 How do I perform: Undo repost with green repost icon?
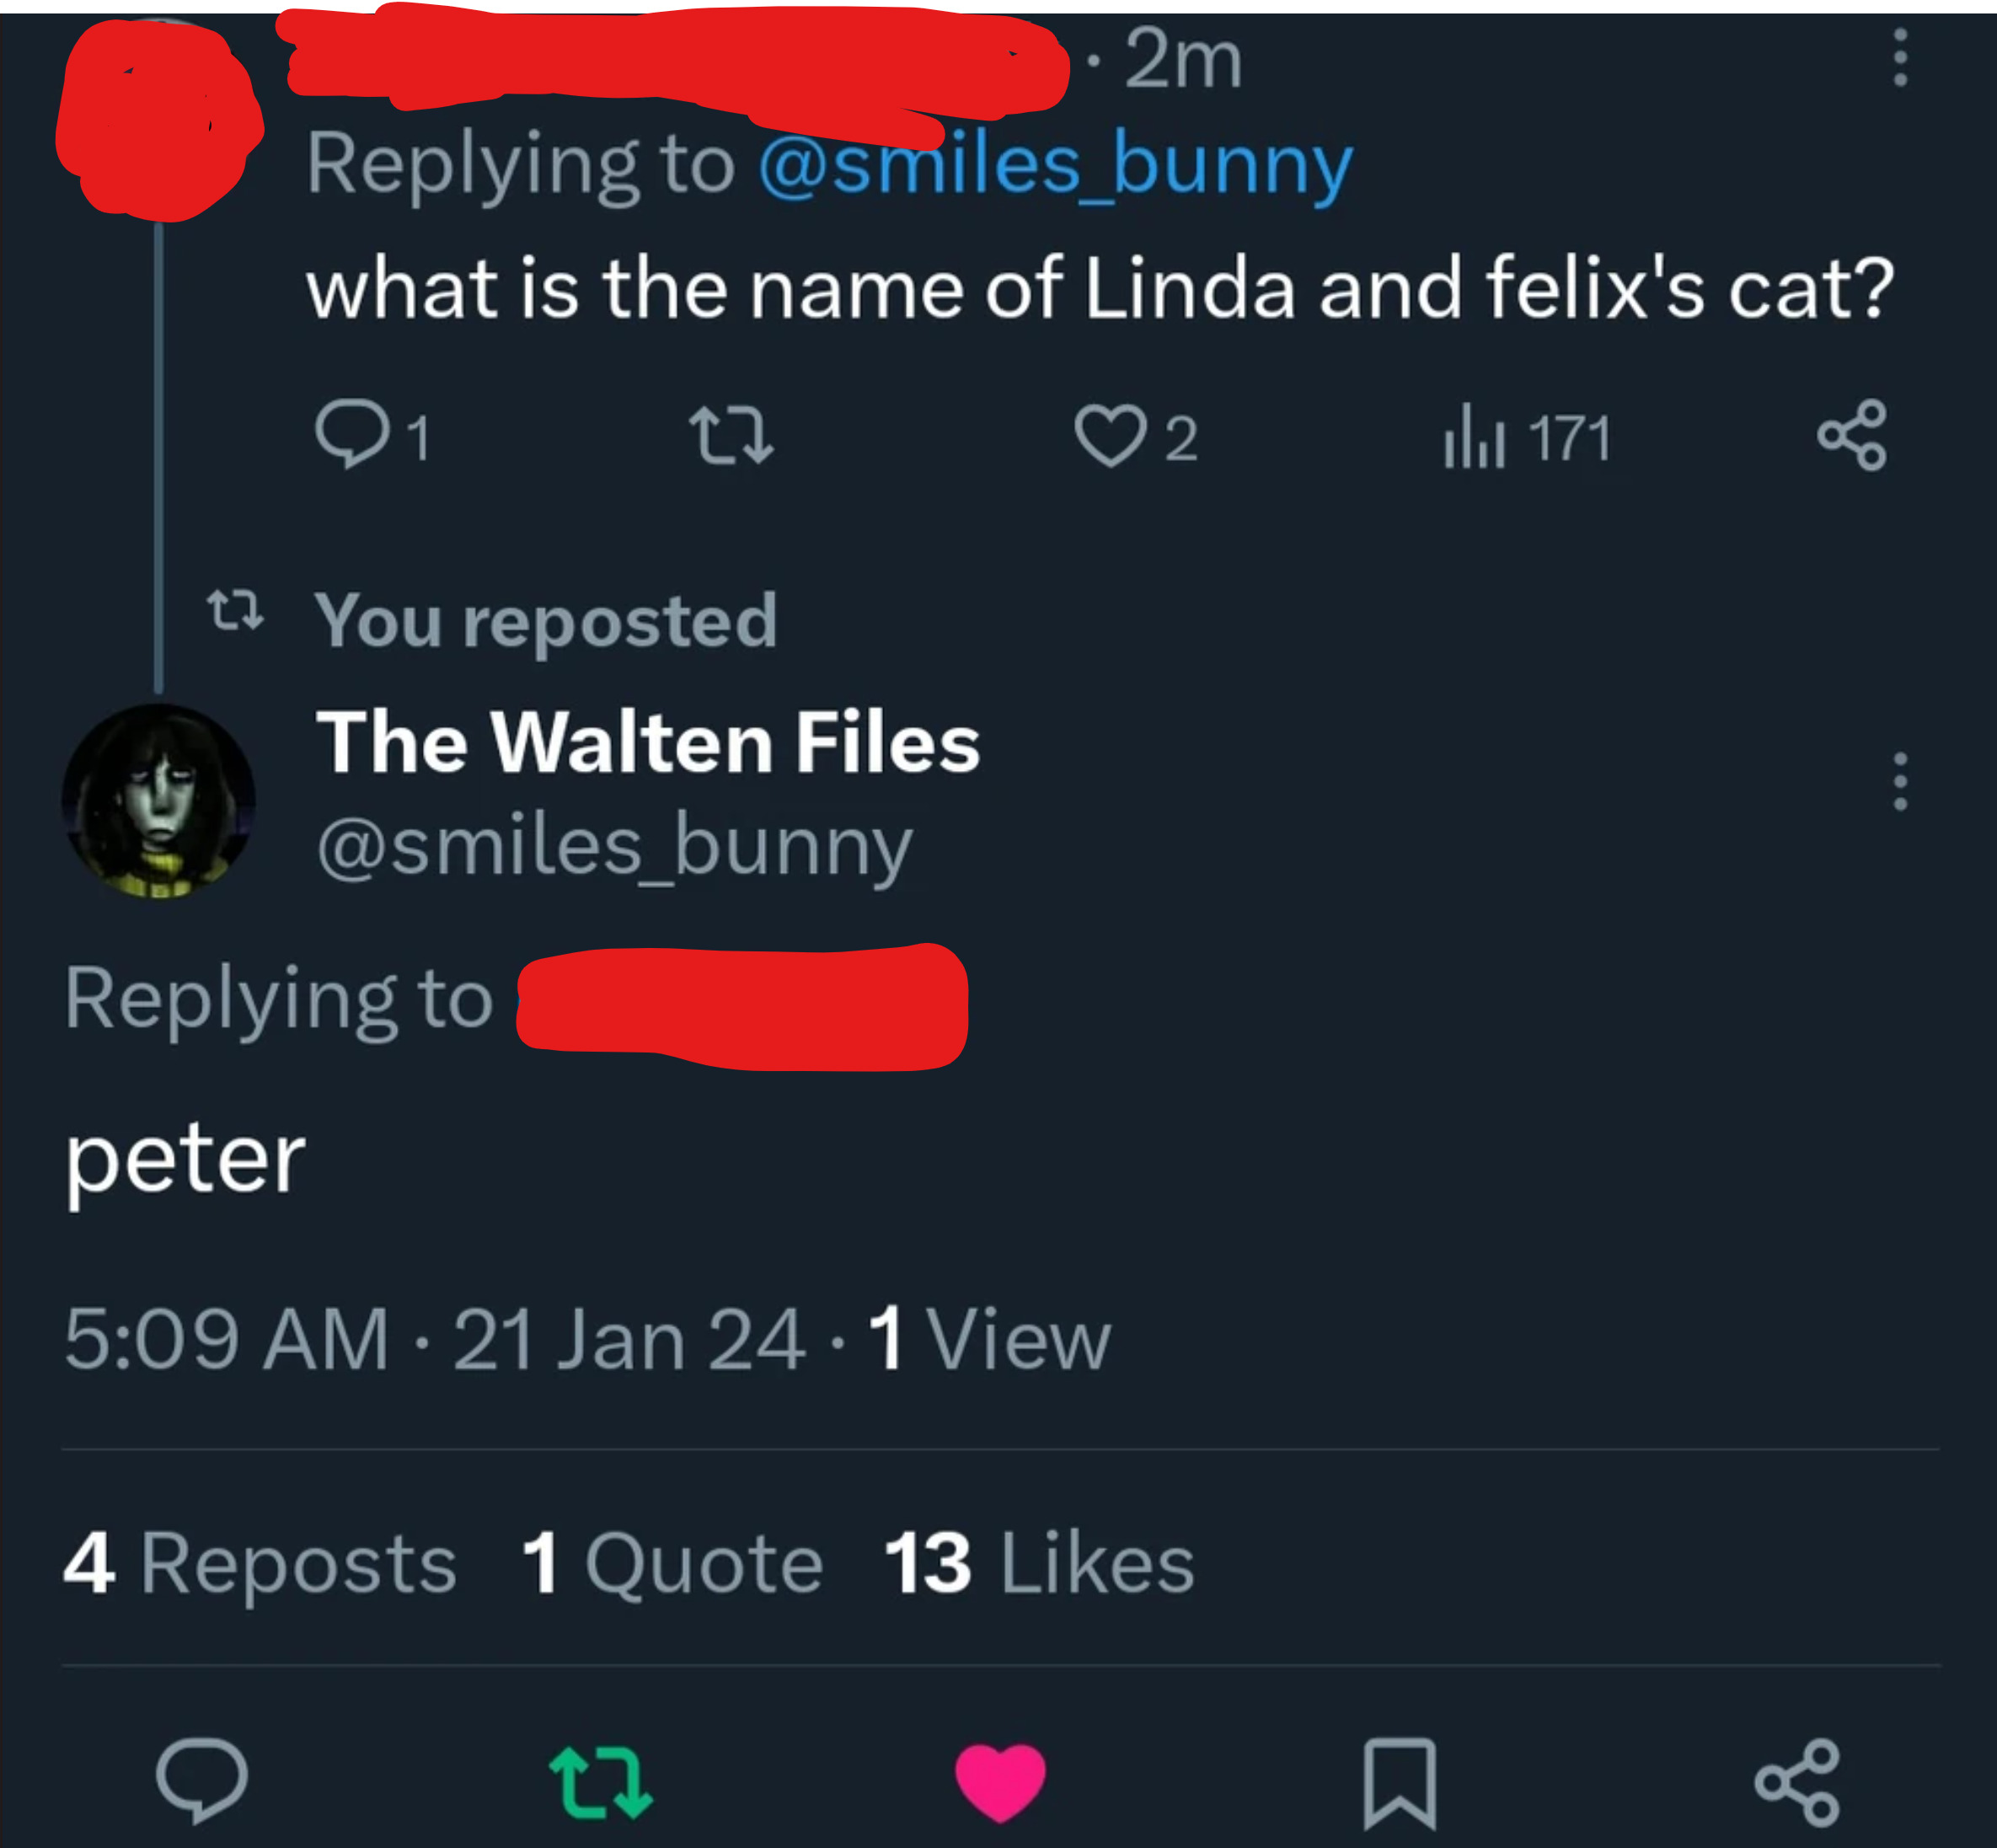click(x=601, y=1781)
